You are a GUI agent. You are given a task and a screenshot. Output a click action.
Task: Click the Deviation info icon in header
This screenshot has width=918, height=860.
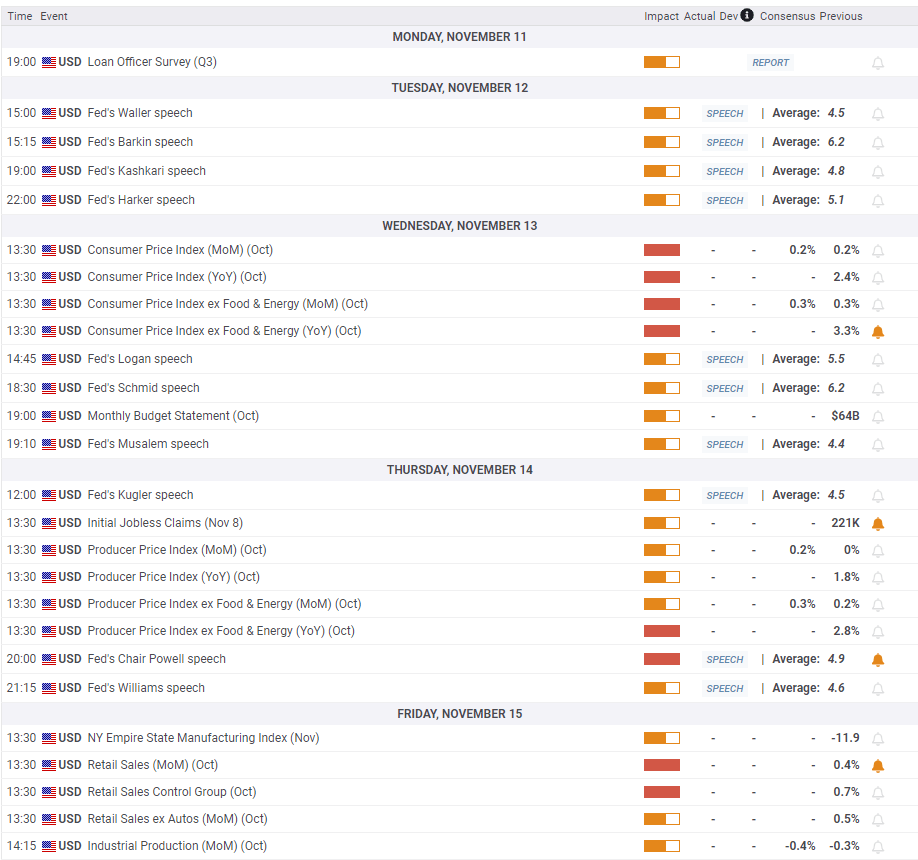[746, 15]
